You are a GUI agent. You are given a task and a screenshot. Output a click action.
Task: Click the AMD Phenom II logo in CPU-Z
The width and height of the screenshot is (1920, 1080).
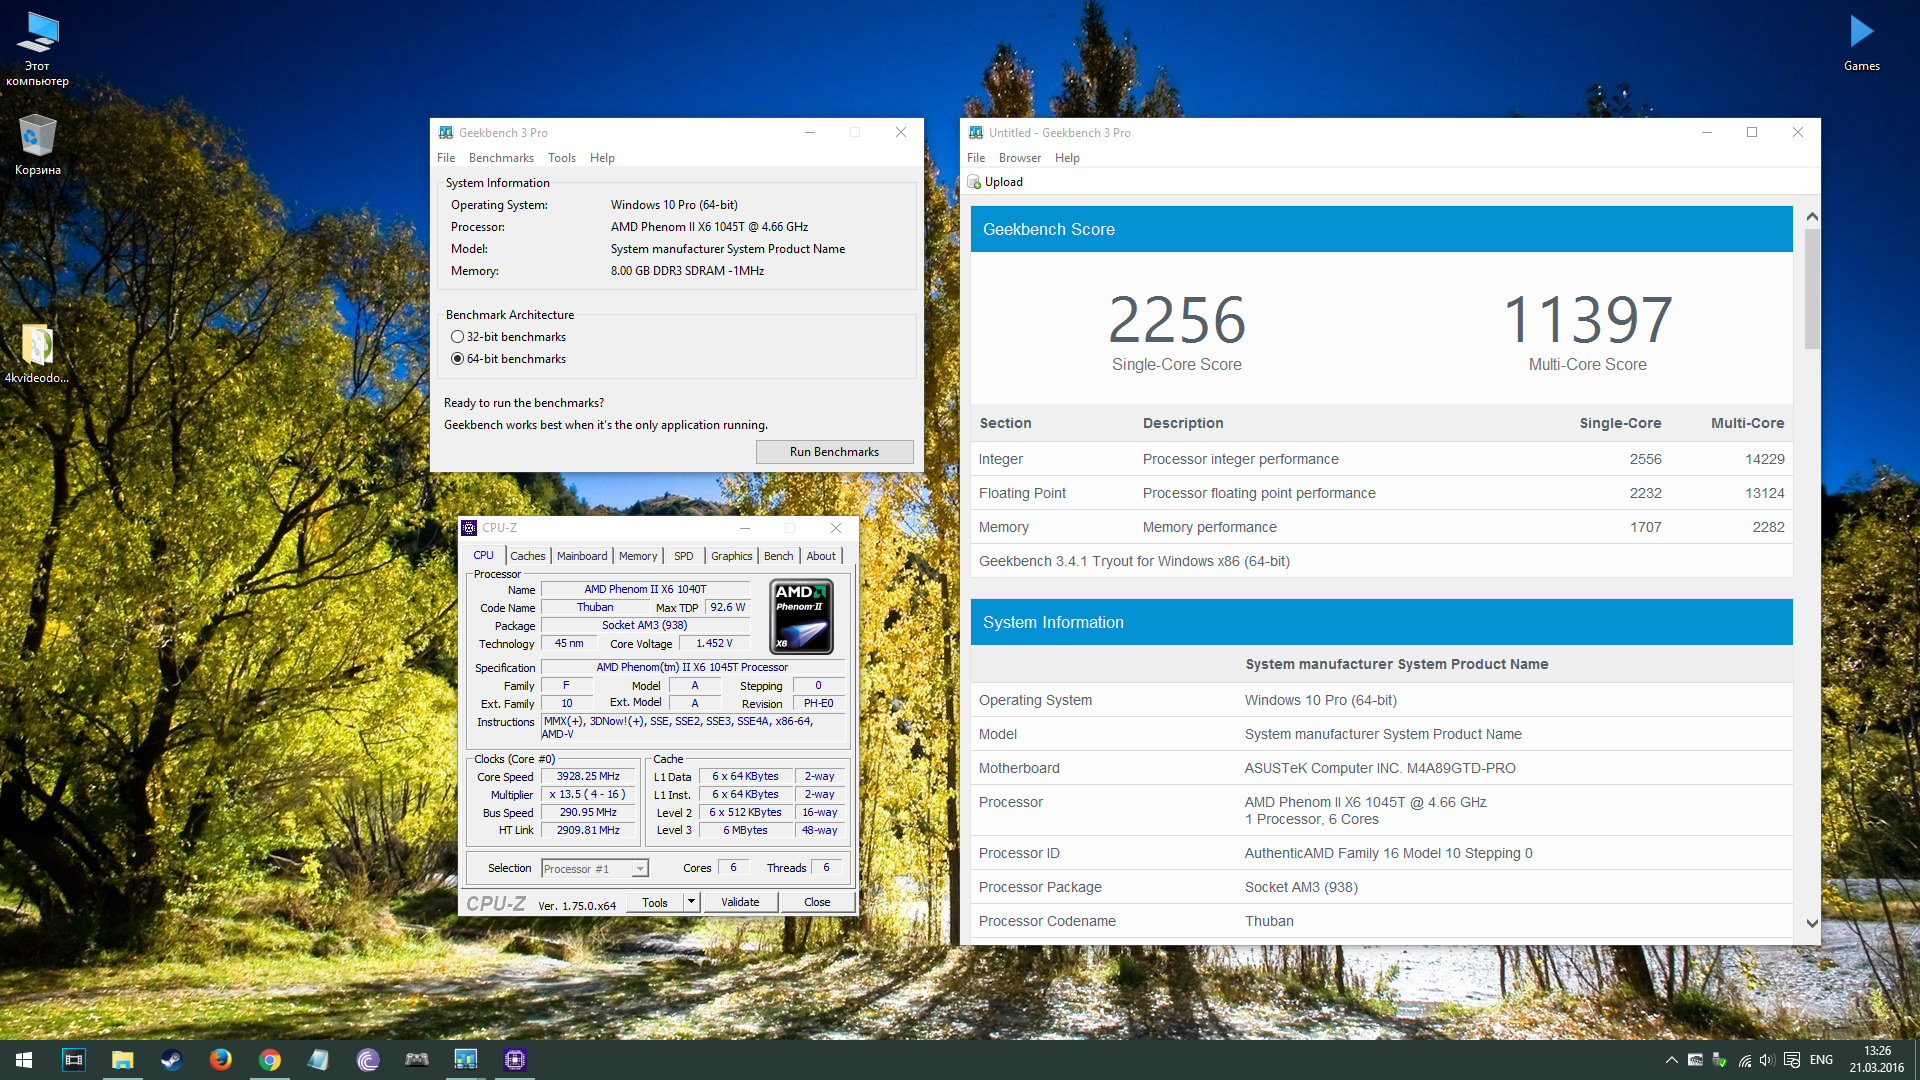click(x=802, y=617)
